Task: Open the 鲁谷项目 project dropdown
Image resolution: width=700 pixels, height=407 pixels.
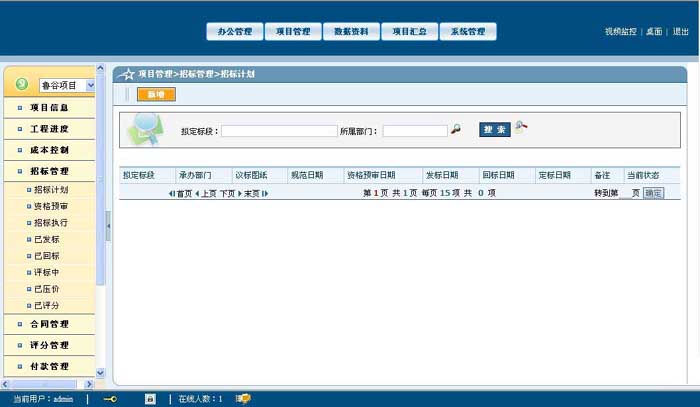Action: click(x=90, y=86)
